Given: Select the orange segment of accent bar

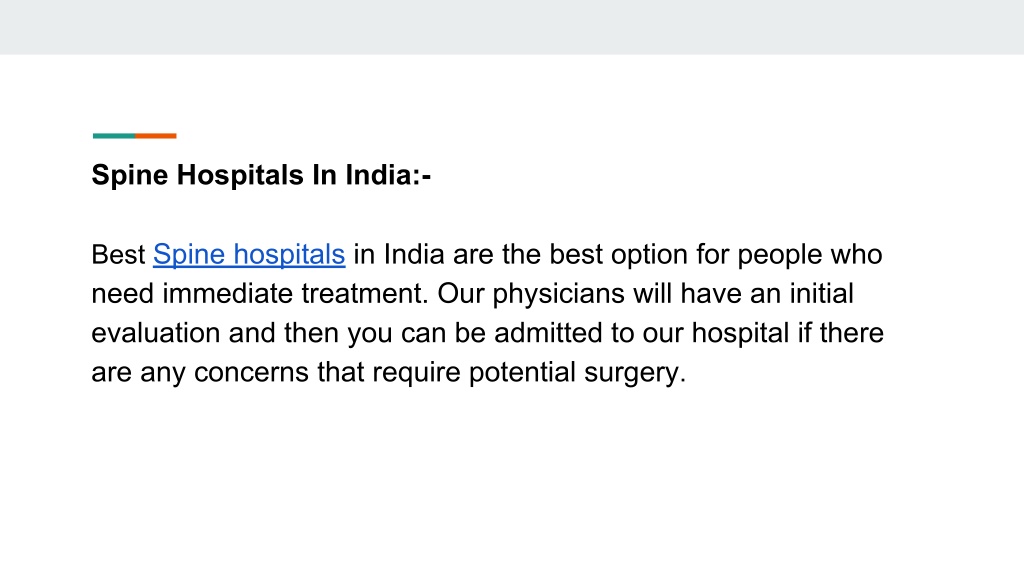Looking at the screenshot, I should [156, 136].
